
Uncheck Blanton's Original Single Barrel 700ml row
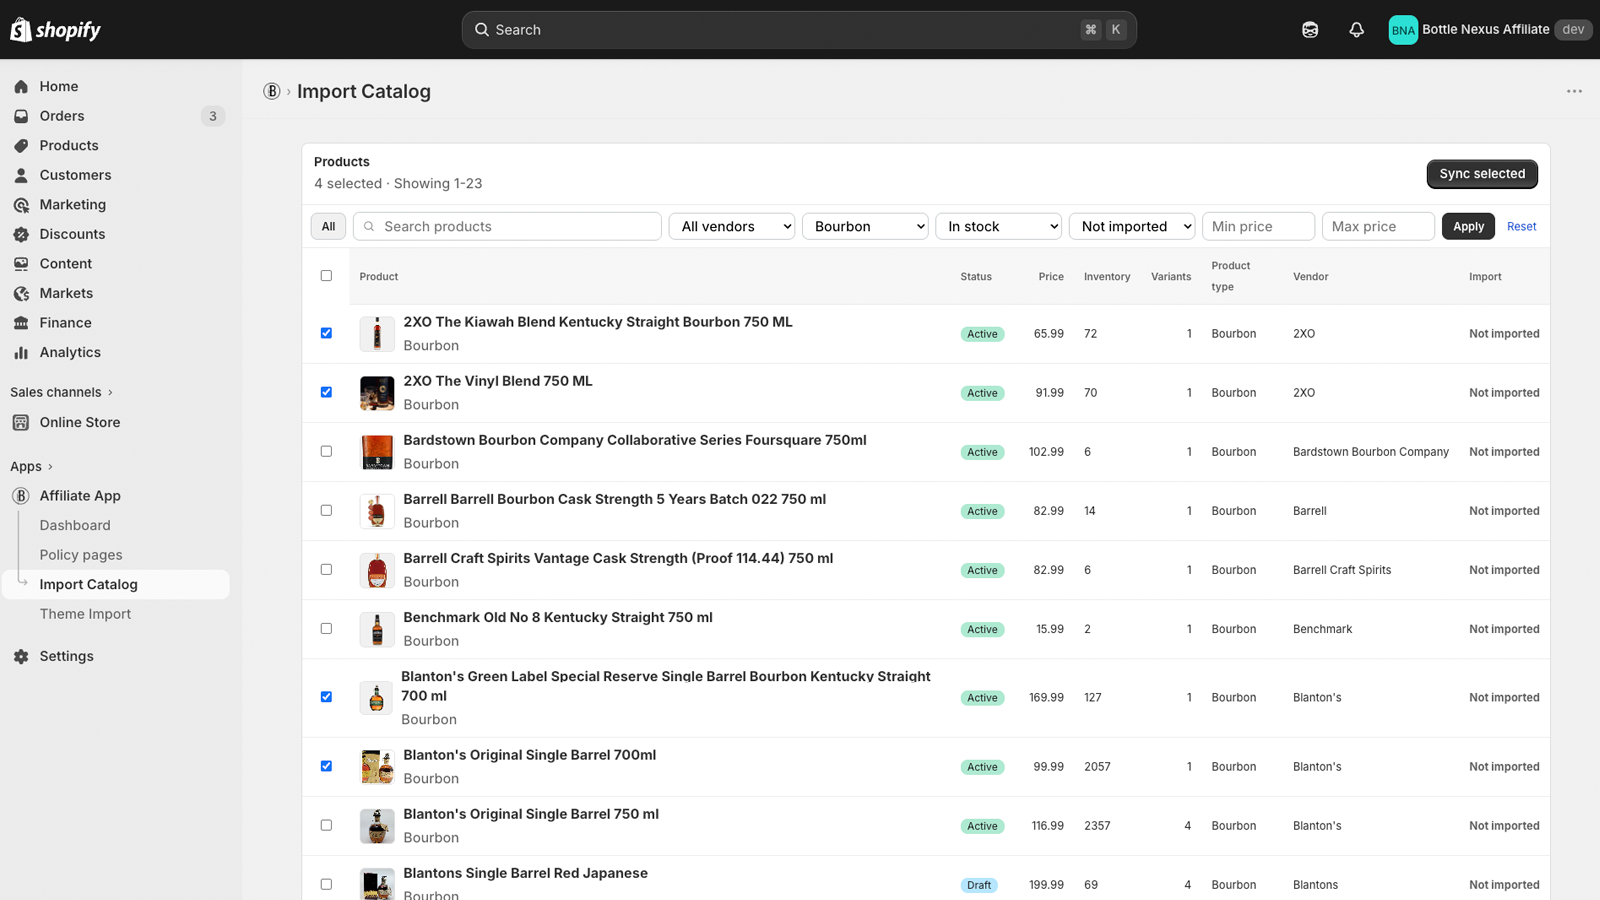click(x=326, y=766)
